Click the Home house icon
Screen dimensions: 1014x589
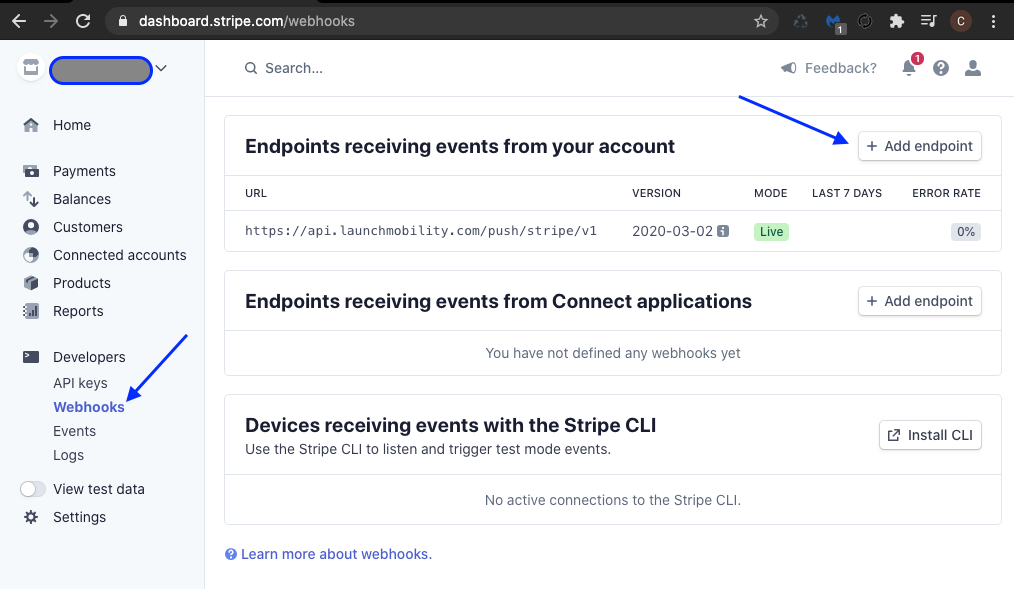click(x=30, y=125)
